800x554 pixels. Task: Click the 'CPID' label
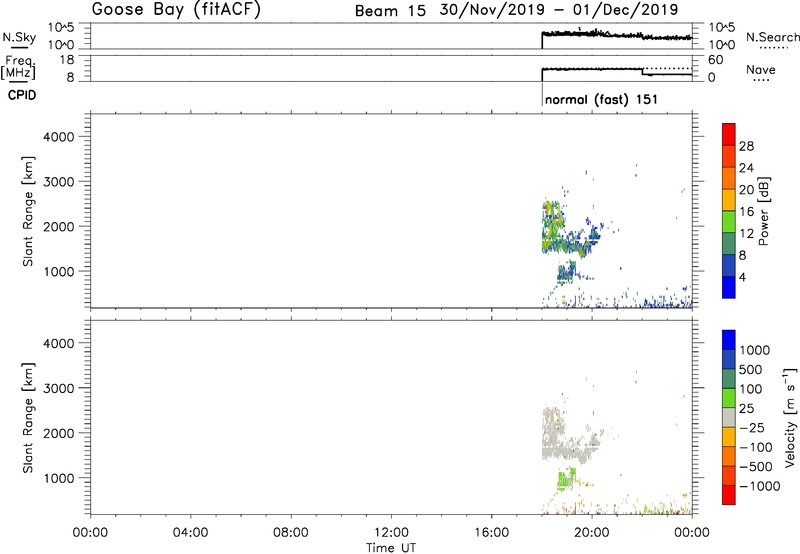point(22,95)
